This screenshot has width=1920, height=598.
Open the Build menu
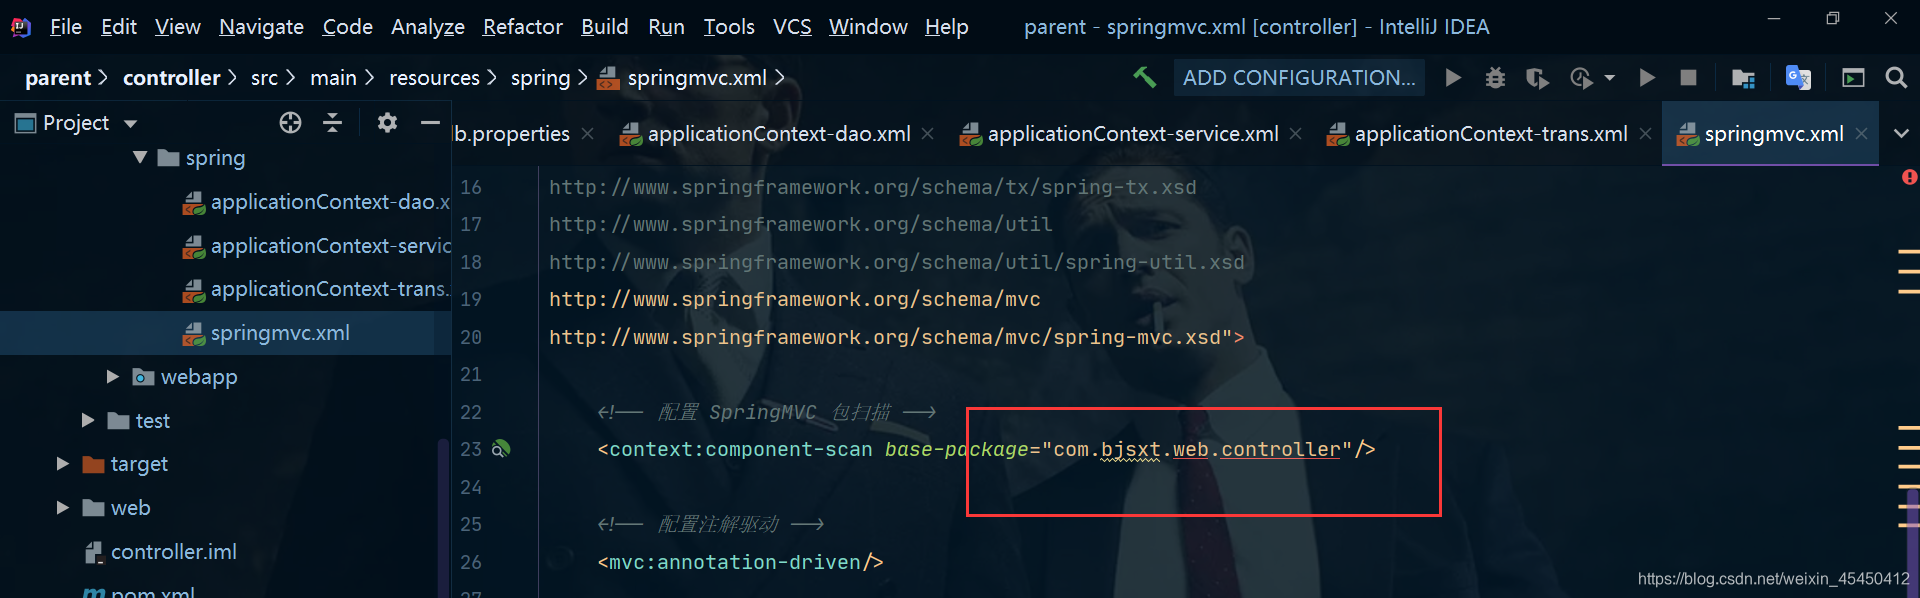[x=605, y=27]
